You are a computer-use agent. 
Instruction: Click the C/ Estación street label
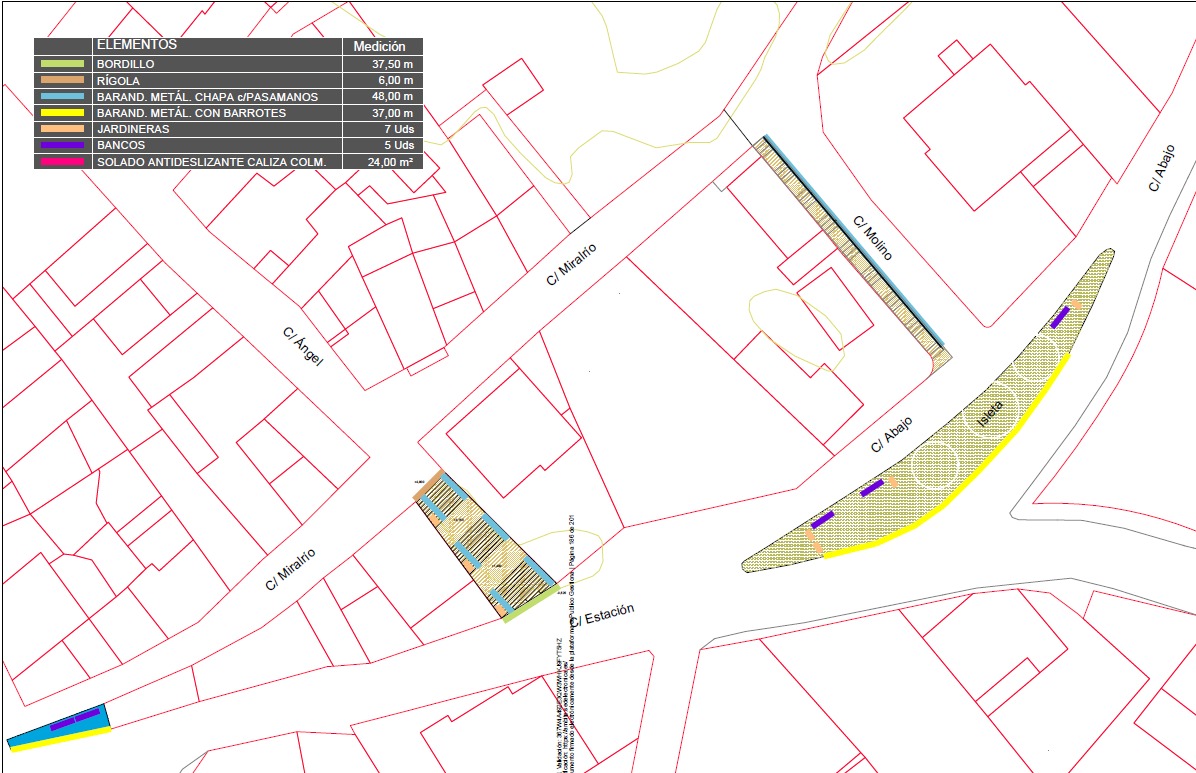pos(602,614)
